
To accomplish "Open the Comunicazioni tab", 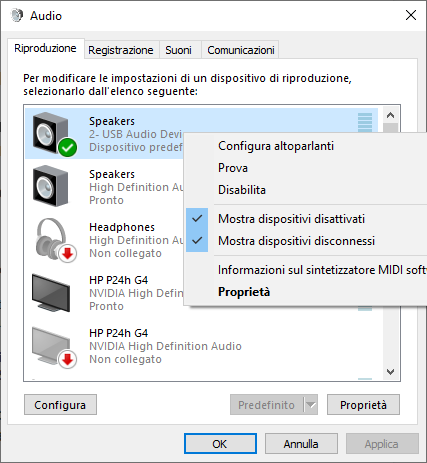I will (x=241, y=50).
